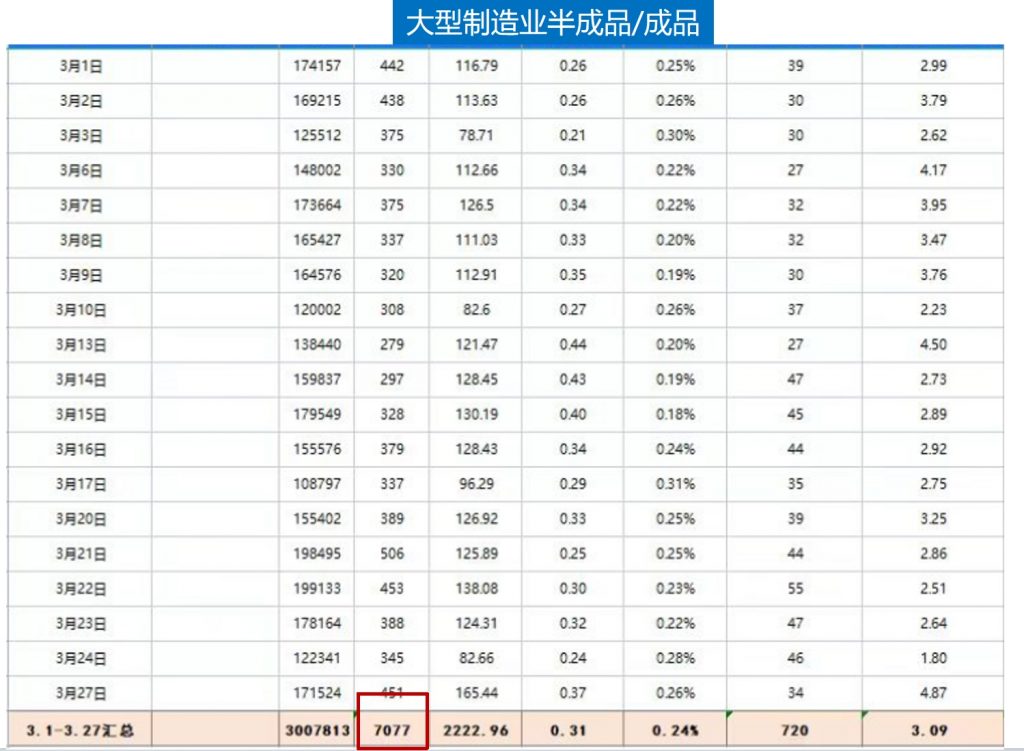Screen dimensions: 1024x751
Task: Select the date cell 3月23日
Action: [81, 624]
